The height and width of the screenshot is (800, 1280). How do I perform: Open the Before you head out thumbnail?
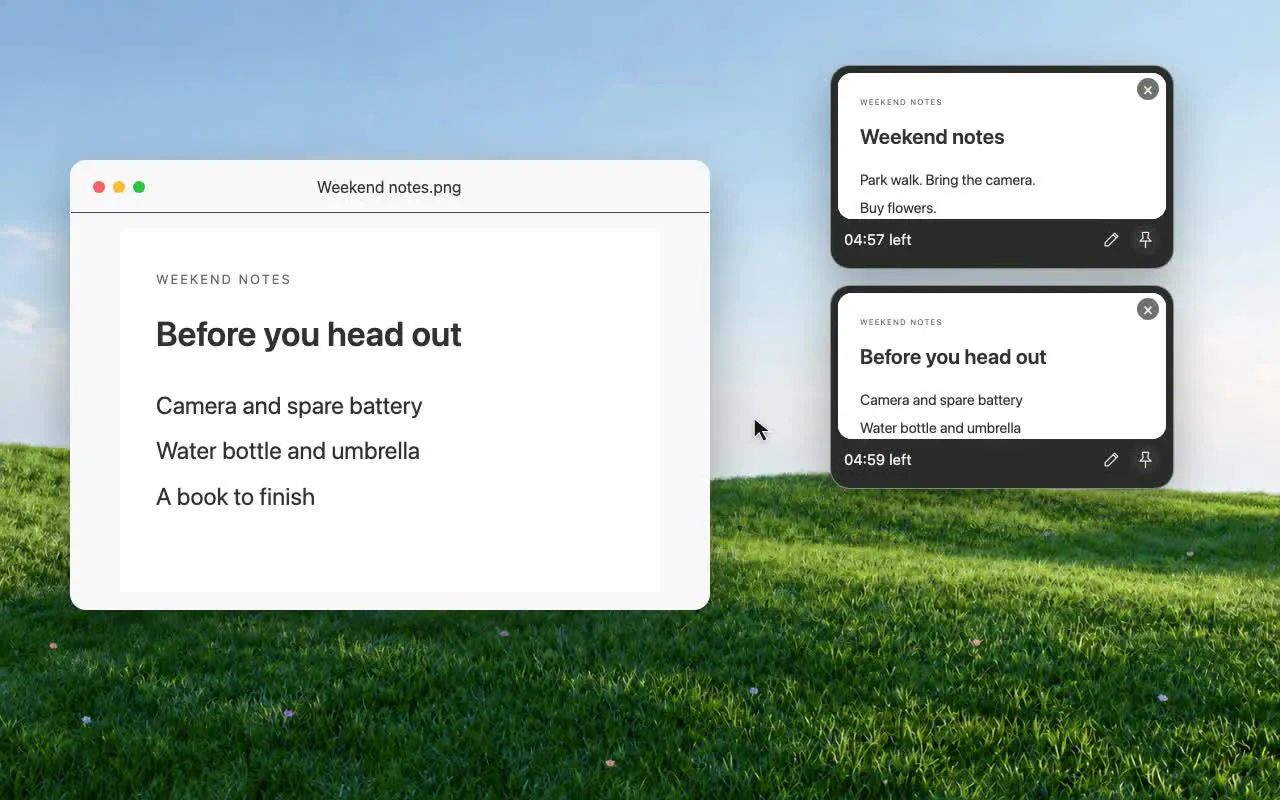[1002, 366]
